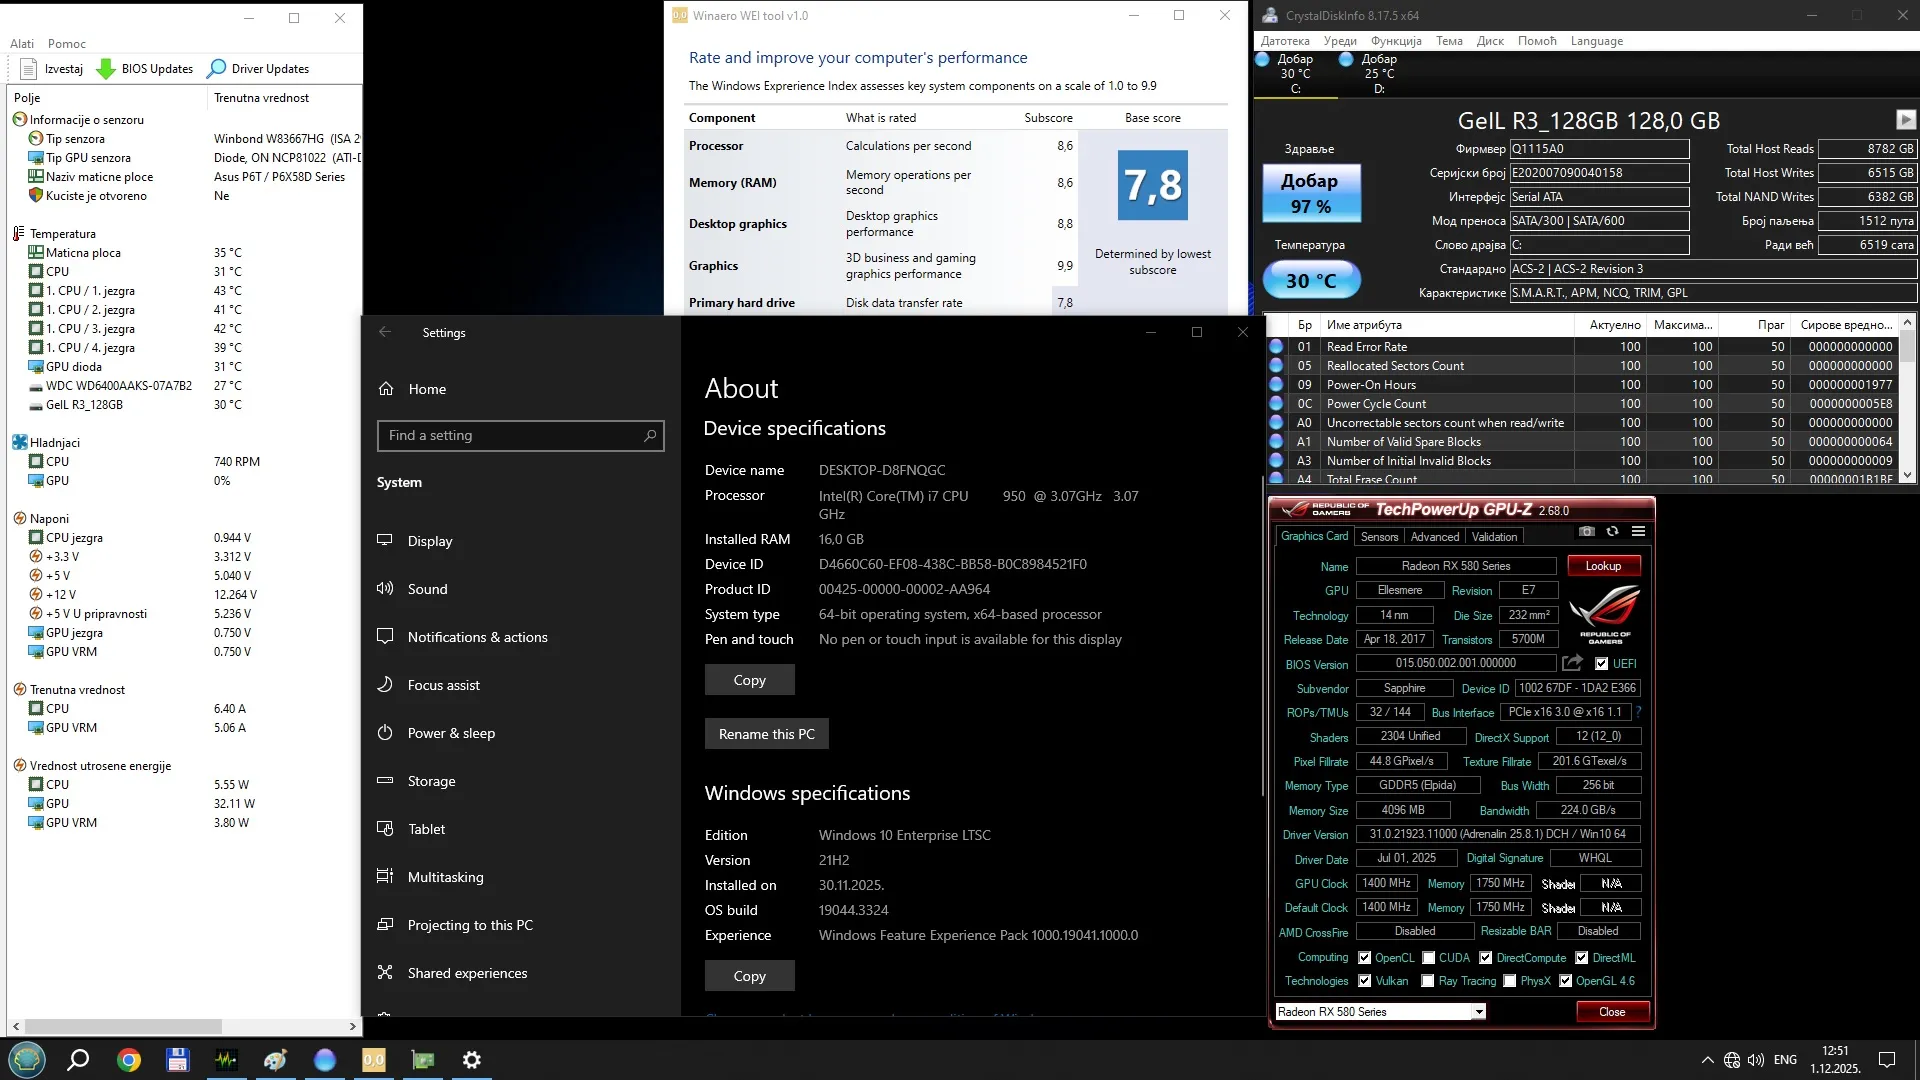Image resolution: width=1920 pixels, height=1080 pixels.
Task: Toggle the UEFI checkbox in GPU-Z
Action: click(x=1602, y=664)
